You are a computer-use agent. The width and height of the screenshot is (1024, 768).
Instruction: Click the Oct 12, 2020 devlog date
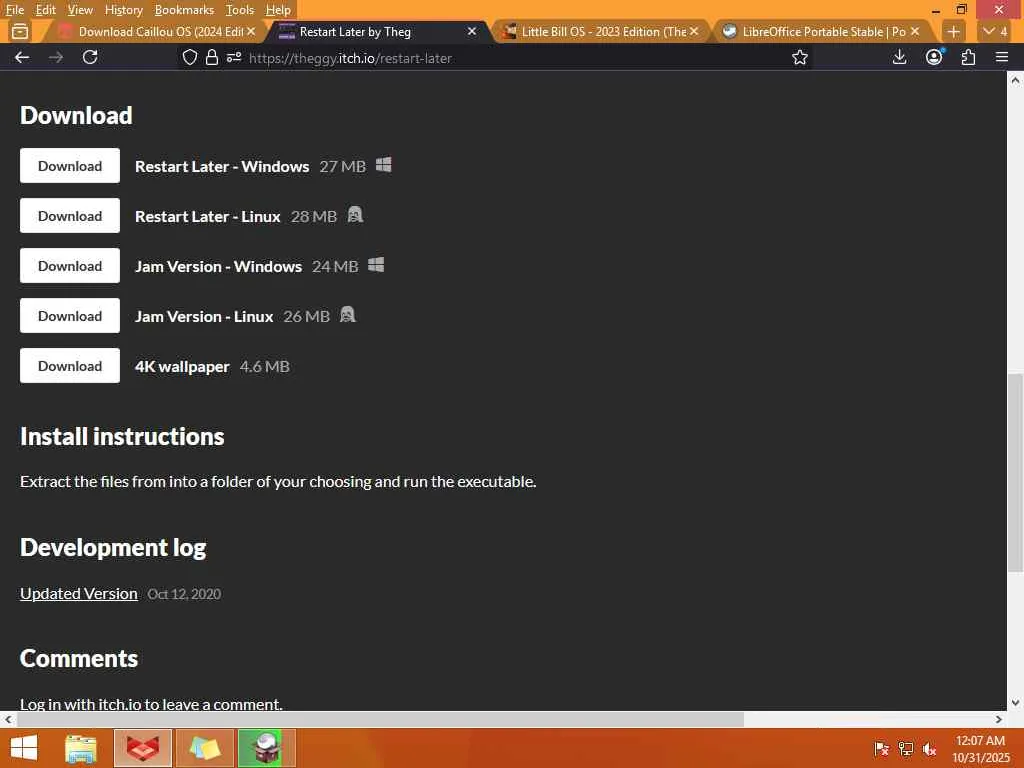click(184, 594)
